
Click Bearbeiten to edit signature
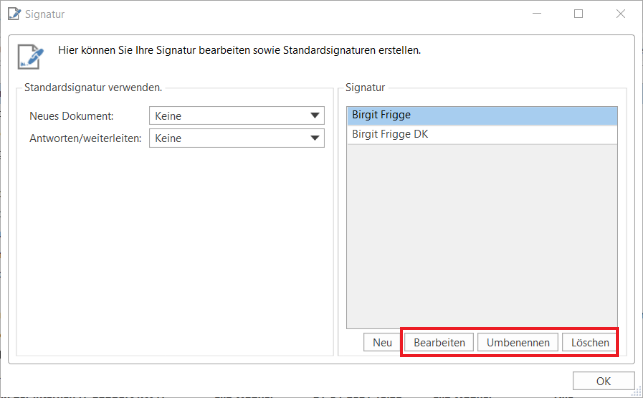[439, 342]
